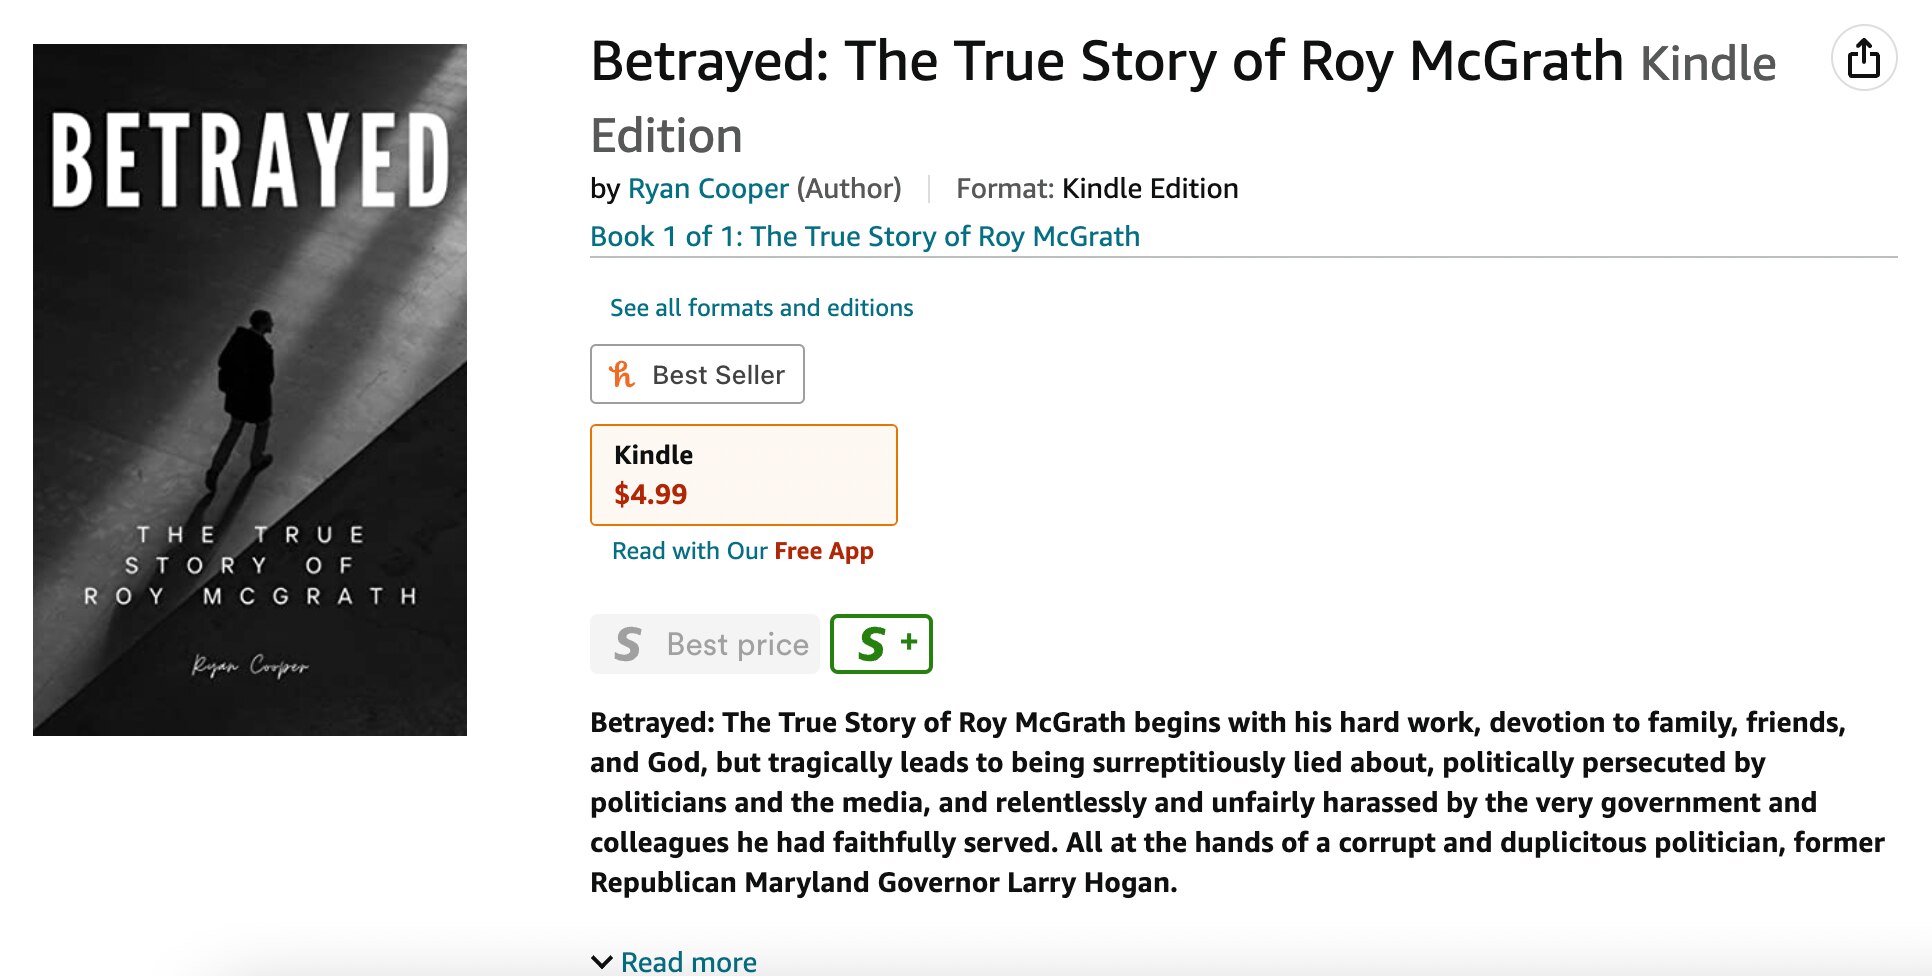
Task: Click the Best price badge
Action: 704,643
